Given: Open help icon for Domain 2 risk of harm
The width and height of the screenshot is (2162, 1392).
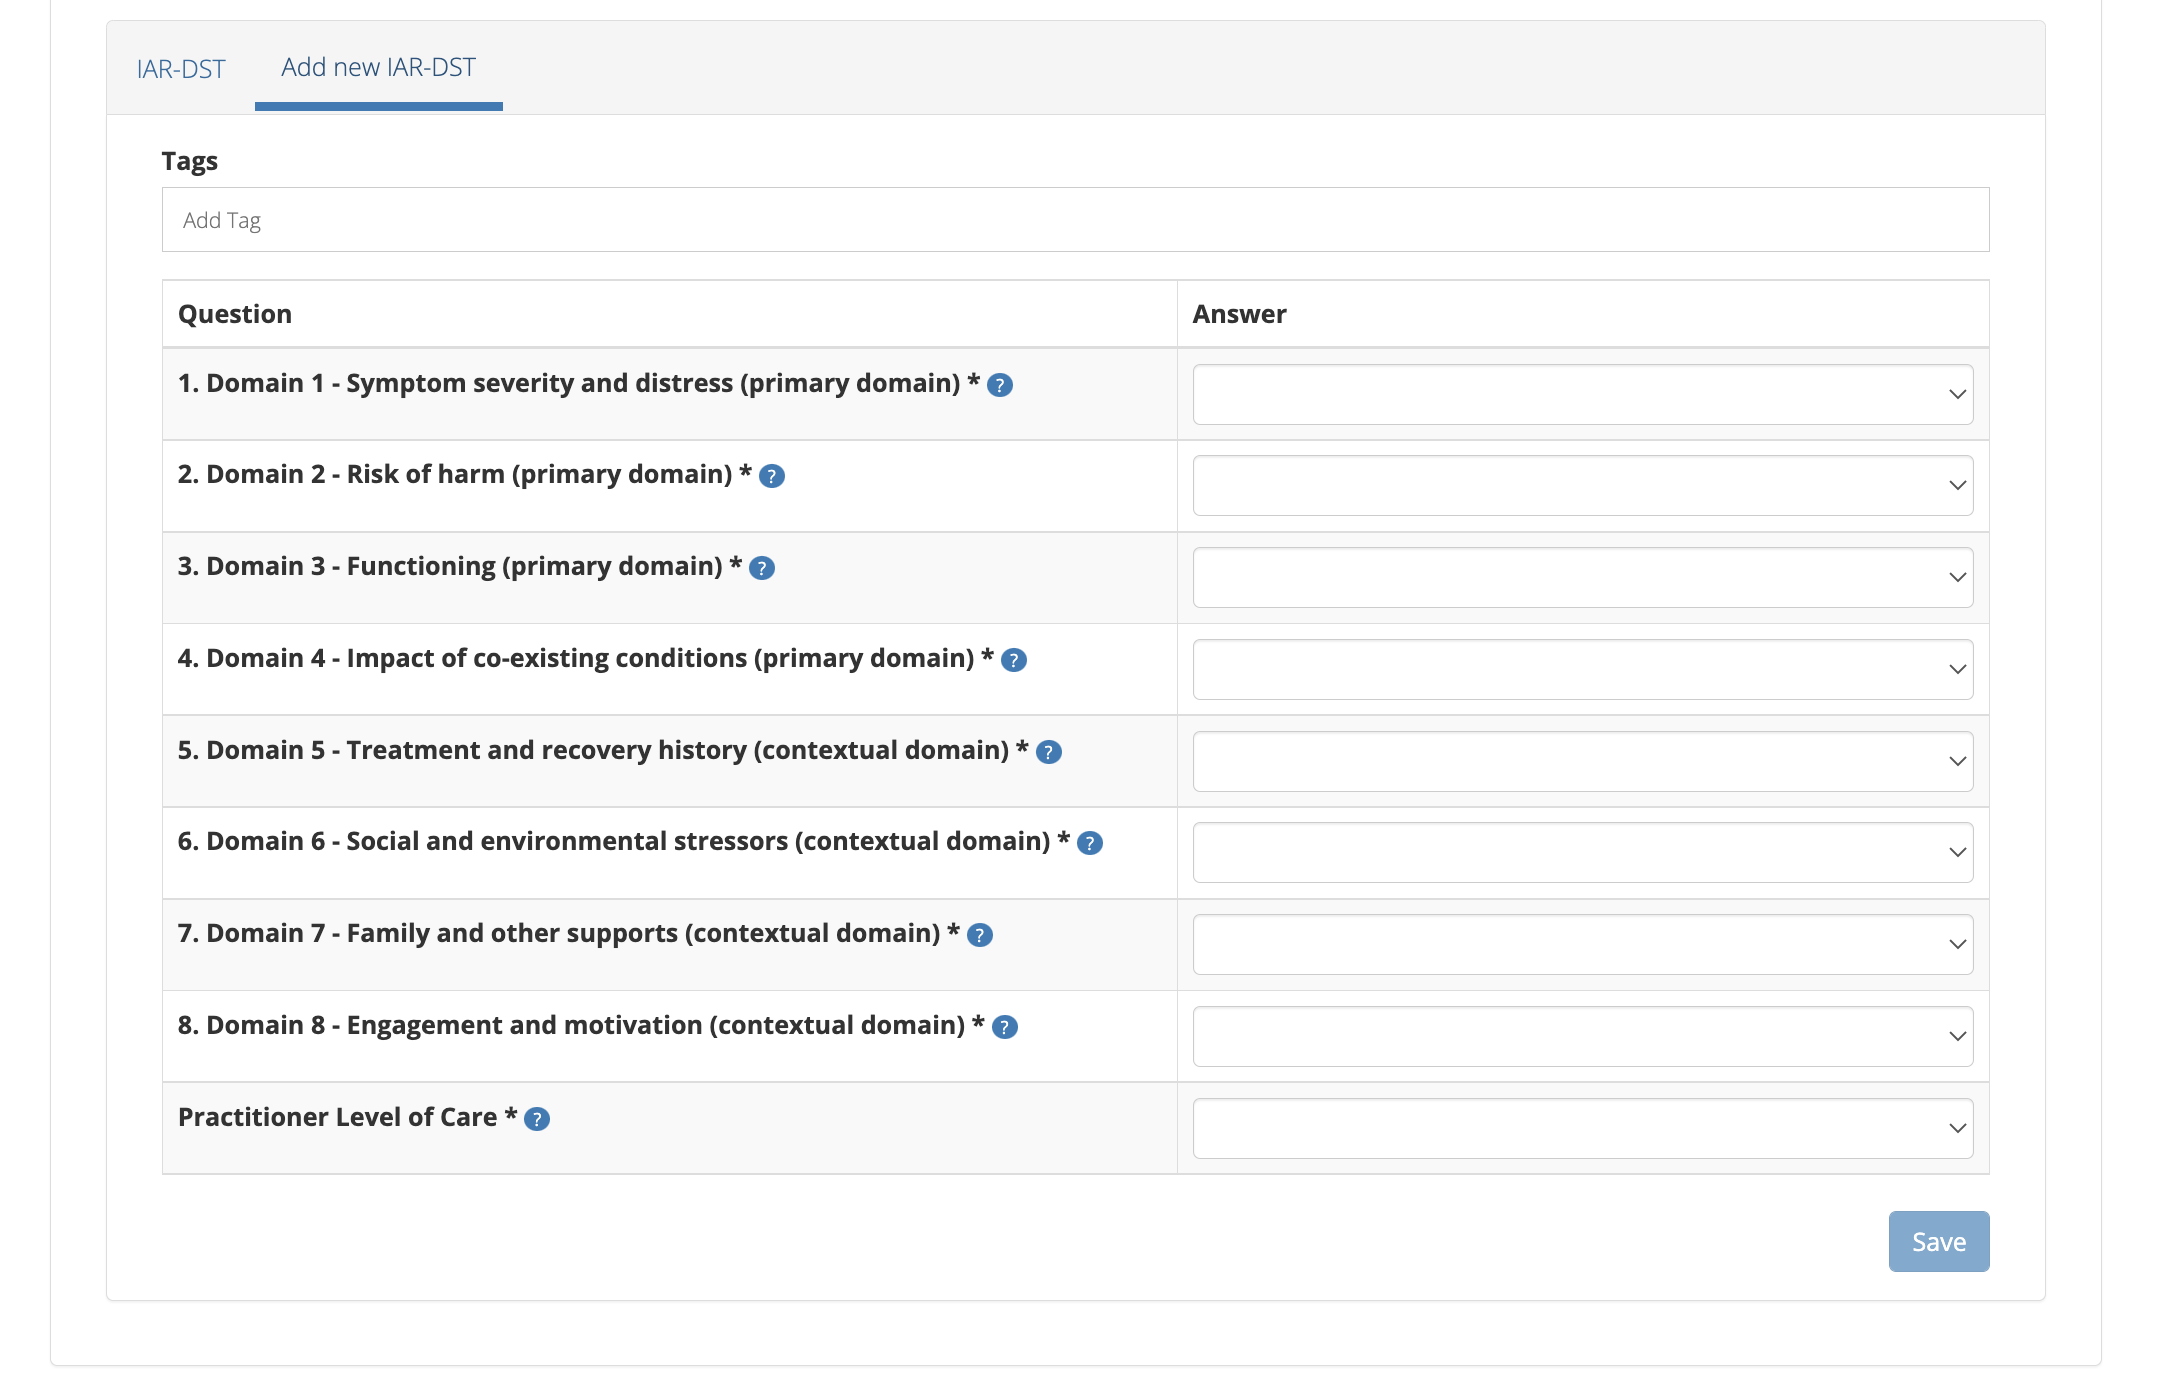Looking at the screenshot, I should click(x=772, y=476).
